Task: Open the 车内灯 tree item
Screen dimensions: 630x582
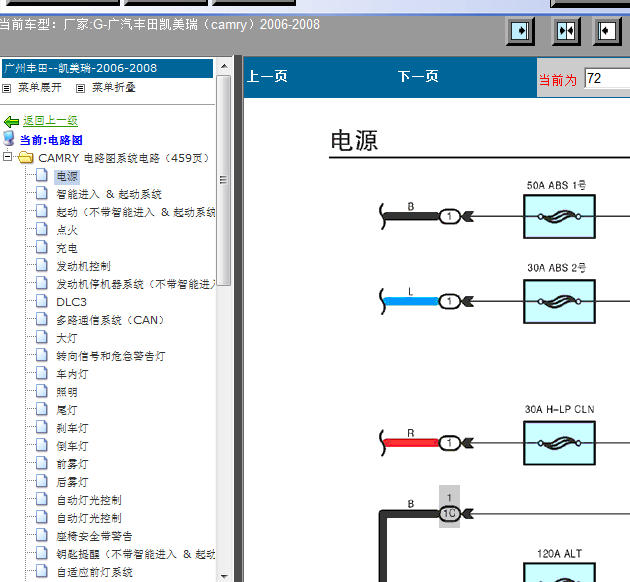Action: coord(72,374)
